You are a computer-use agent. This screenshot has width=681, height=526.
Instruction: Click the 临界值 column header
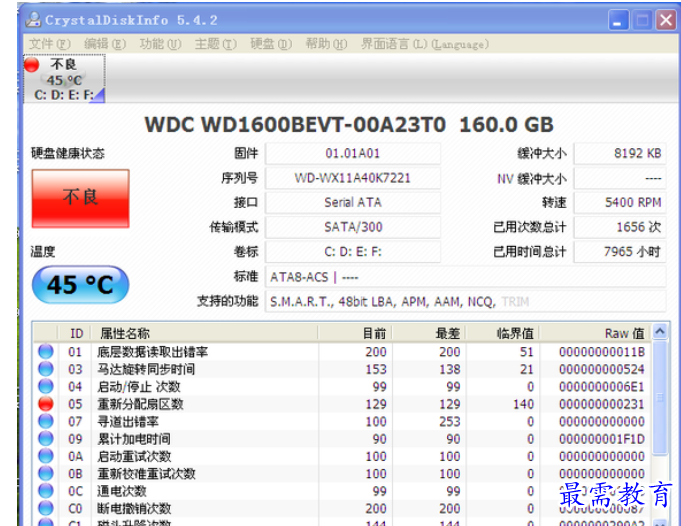(x=502, y=333)
